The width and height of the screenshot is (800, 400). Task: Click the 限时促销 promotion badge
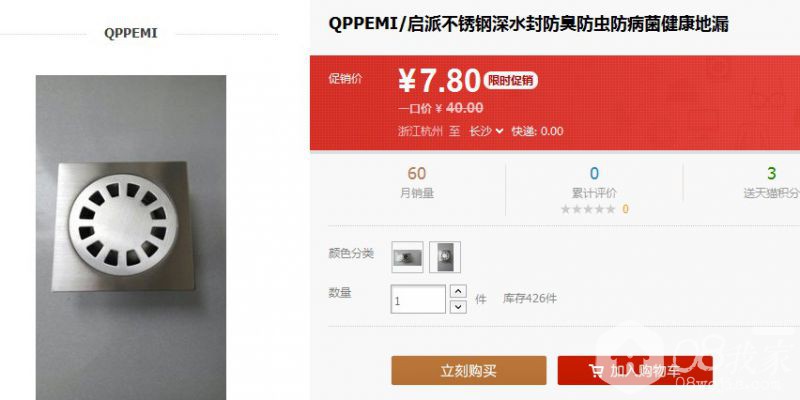[x=510, y=81]
